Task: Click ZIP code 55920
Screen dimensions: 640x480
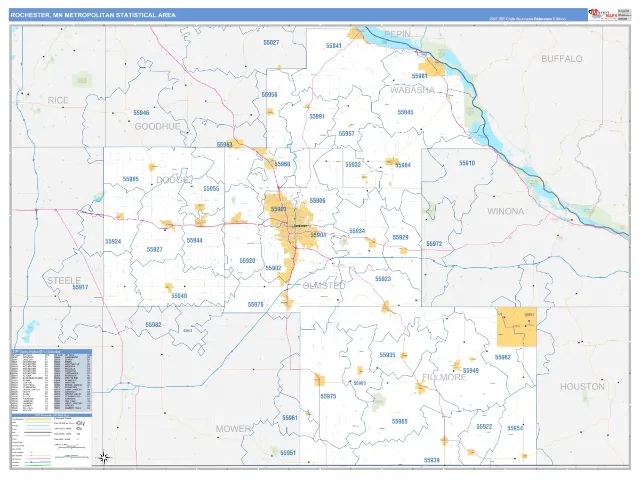Action: click(x=247, y=261)
